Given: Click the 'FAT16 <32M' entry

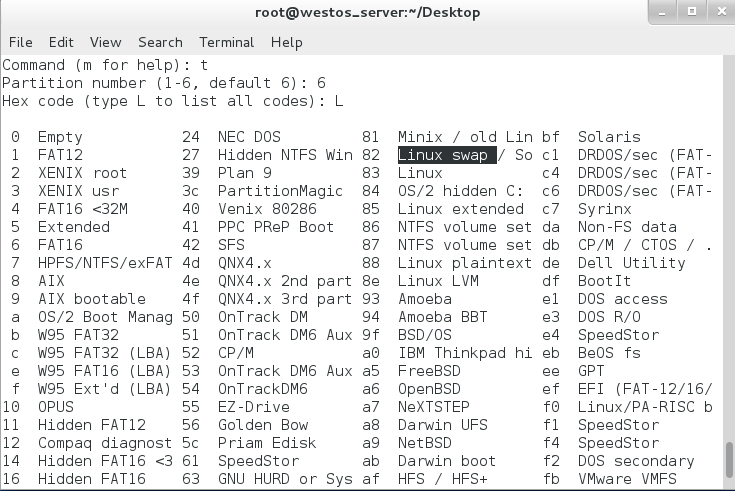Looking at the screenshot, I should click(82, 209).
